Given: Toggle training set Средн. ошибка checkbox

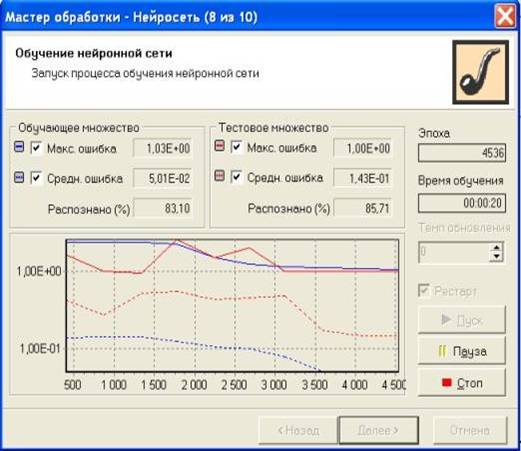Looking at the screenshot, I should [36, 178].
